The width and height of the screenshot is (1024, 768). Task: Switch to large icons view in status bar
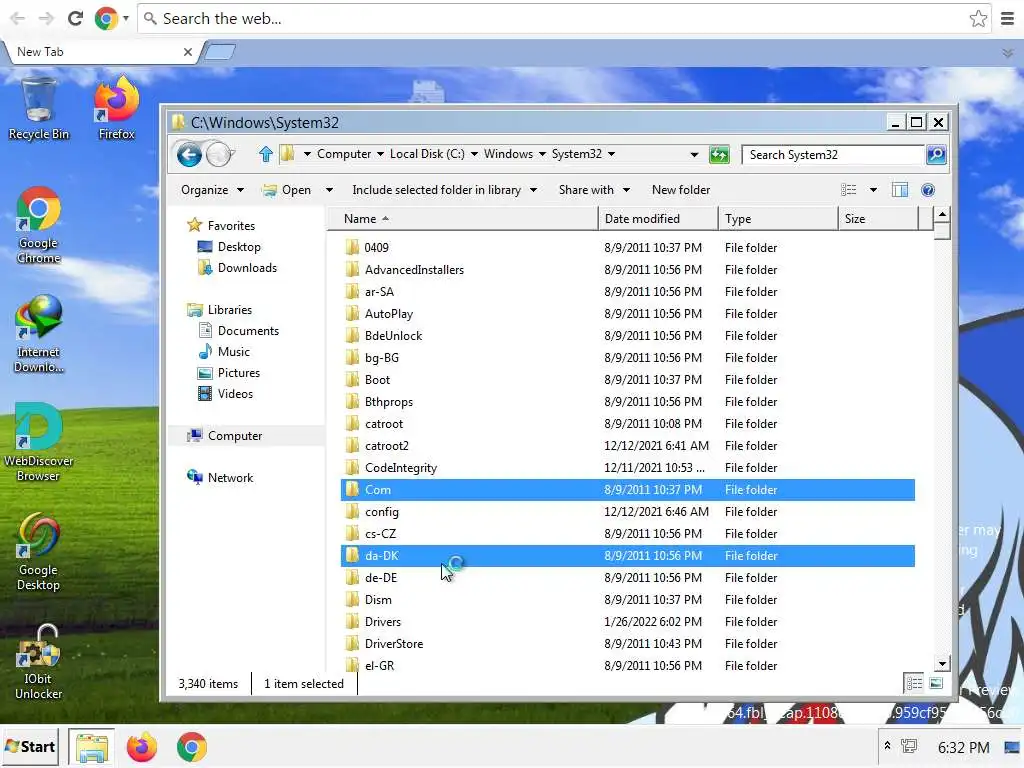pyautogui.click(x=936, y=683)
